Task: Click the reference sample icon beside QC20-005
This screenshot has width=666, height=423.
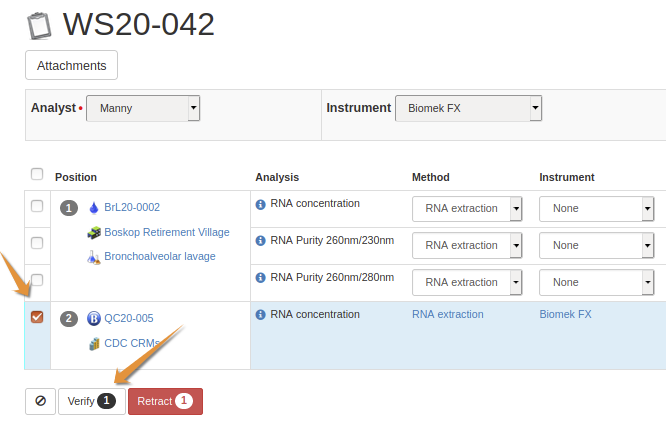Action: pyautogui.click(x=94, y=319)
